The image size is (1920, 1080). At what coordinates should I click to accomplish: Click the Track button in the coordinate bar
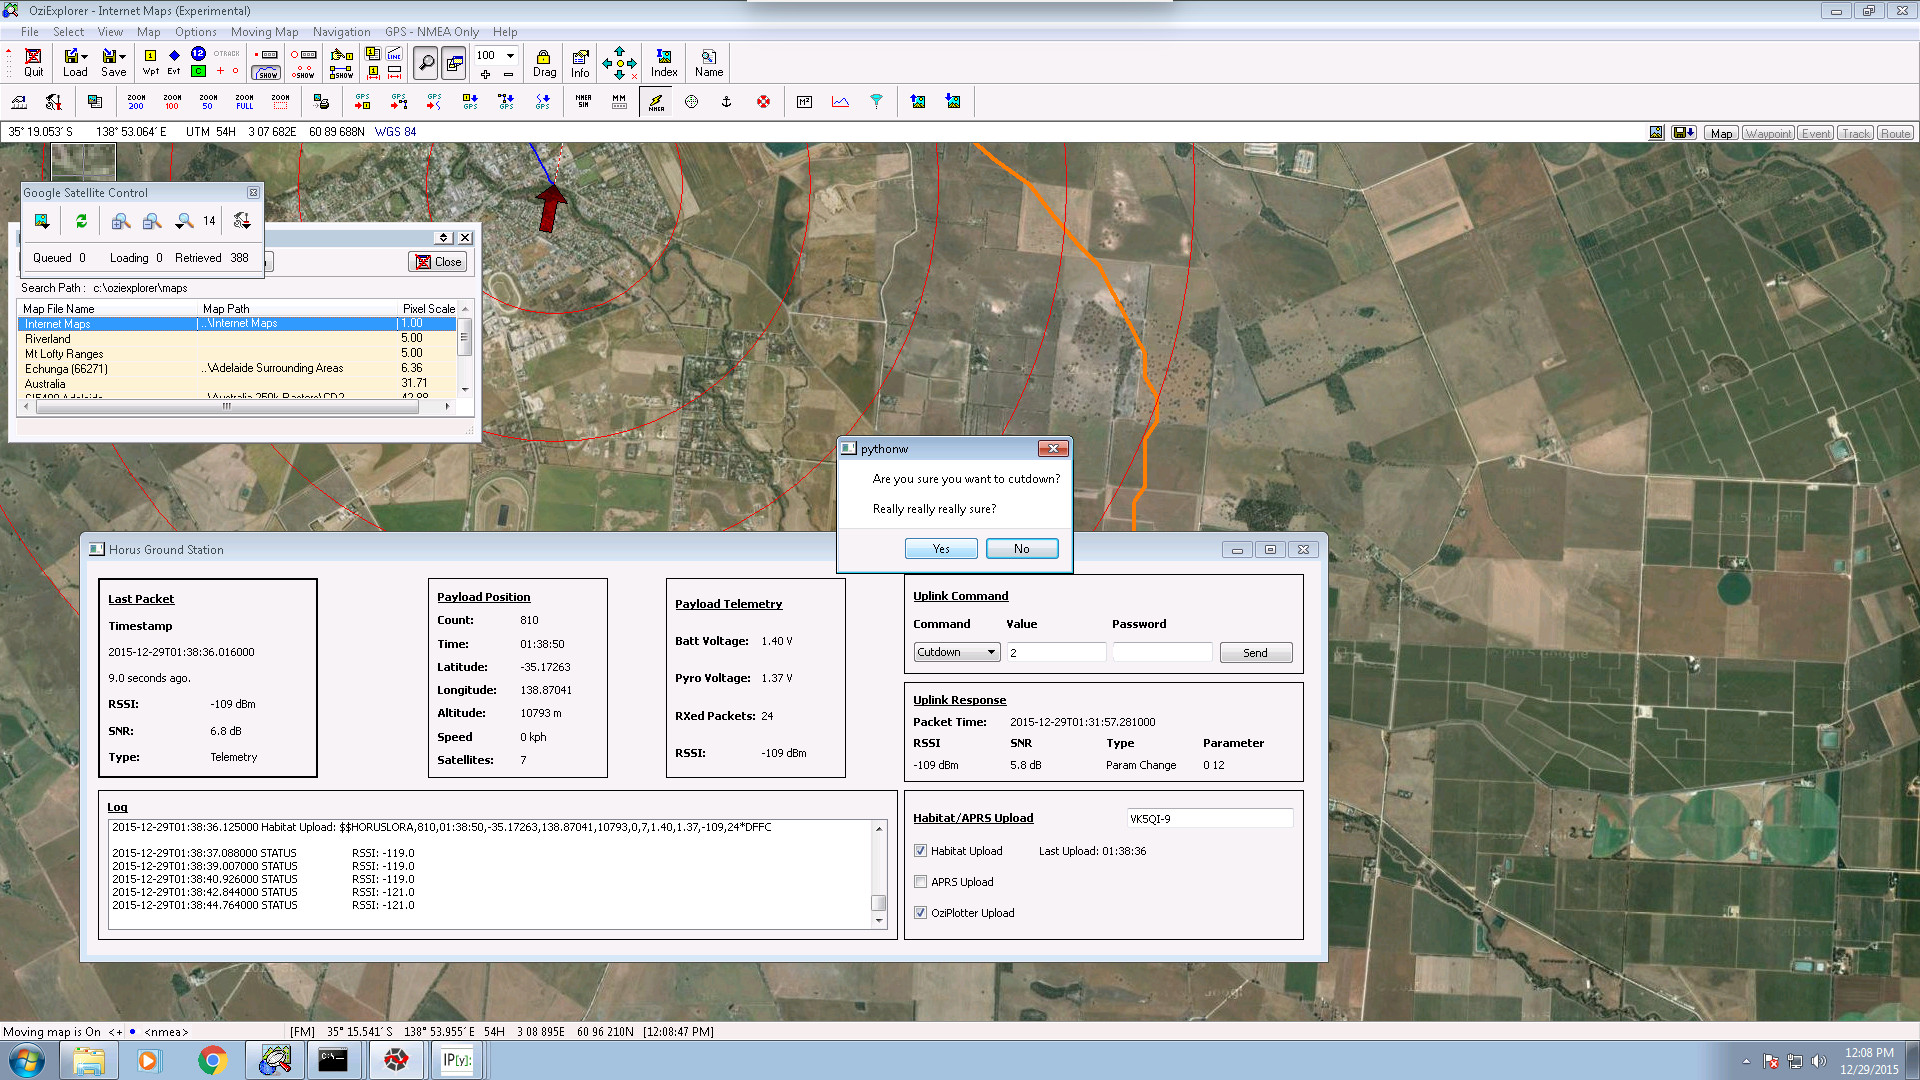(1855, 133)
